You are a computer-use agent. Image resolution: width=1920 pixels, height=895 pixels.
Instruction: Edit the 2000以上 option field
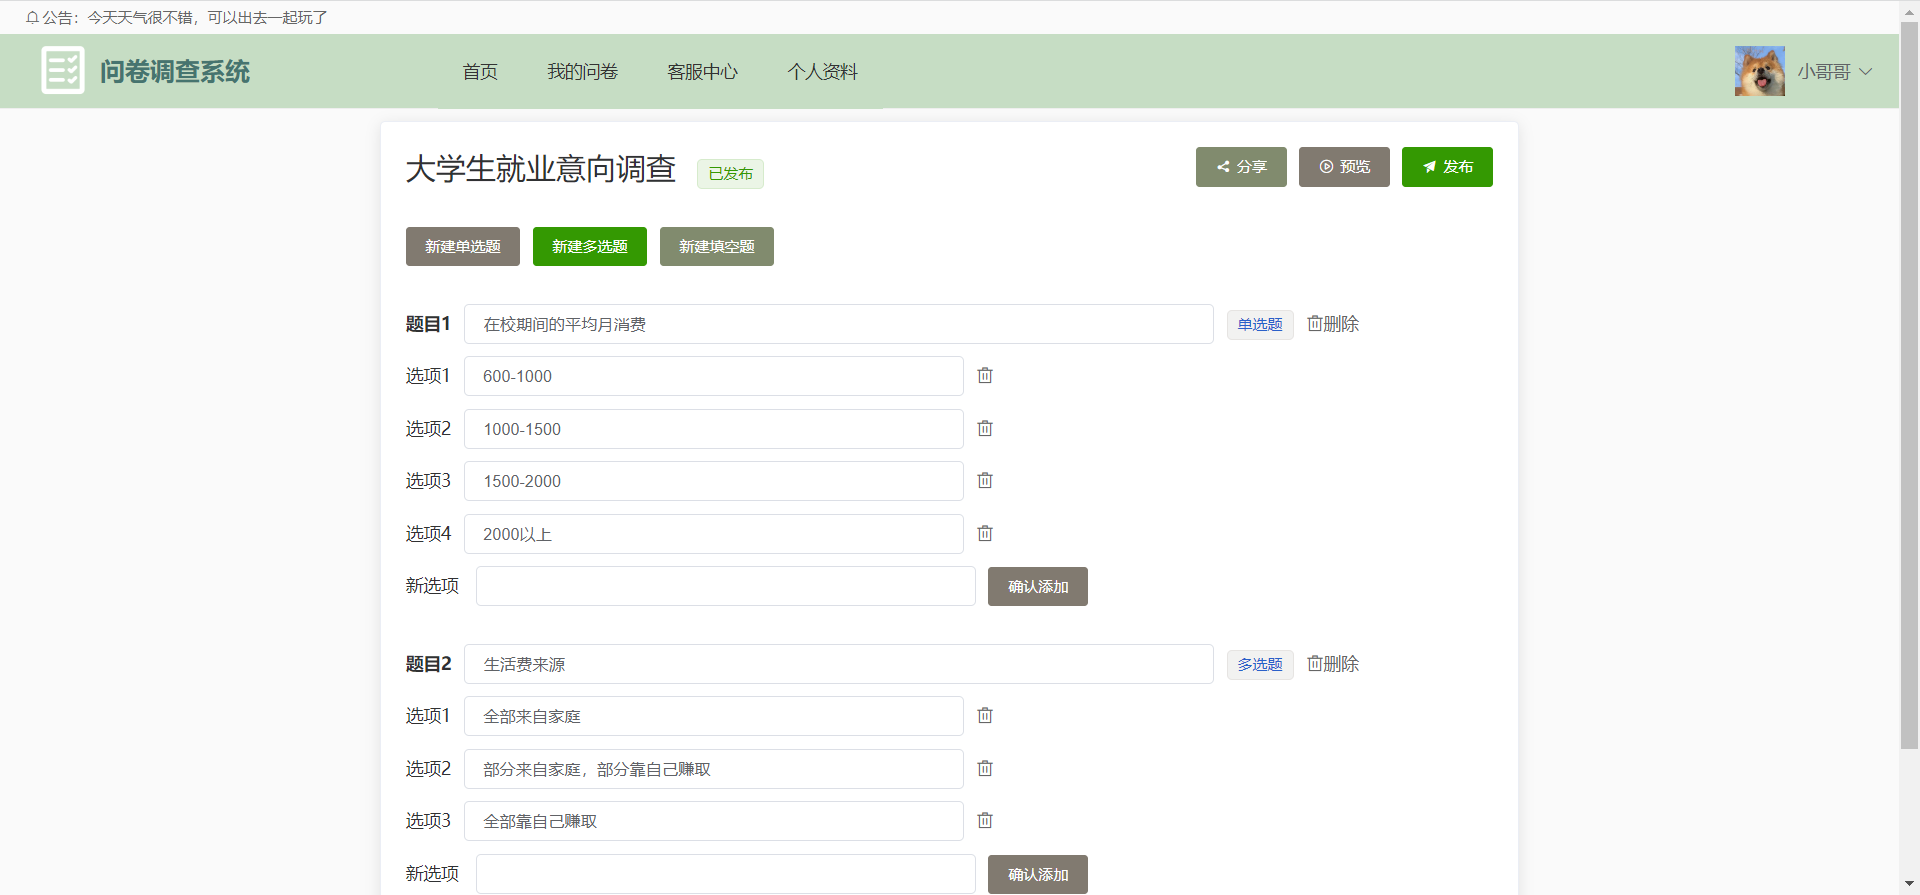click(714, 534)
